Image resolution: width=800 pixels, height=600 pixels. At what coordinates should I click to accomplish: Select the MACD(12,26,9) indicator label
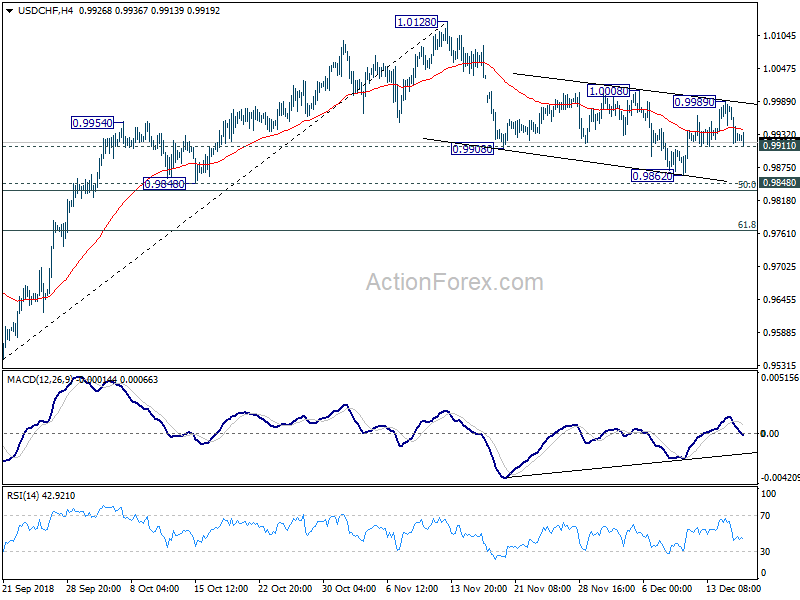40,380
